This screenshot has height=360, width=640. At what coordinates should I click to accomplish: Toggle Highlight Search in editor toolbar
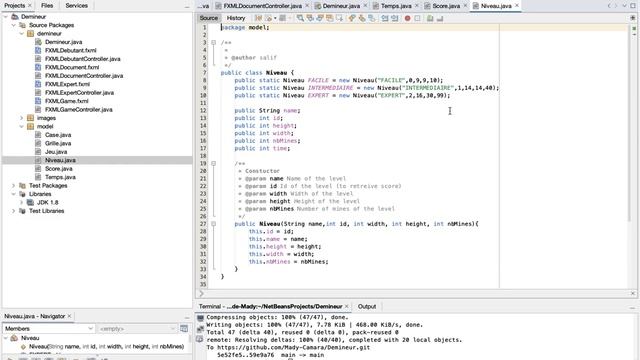click(x=329, y=18)
